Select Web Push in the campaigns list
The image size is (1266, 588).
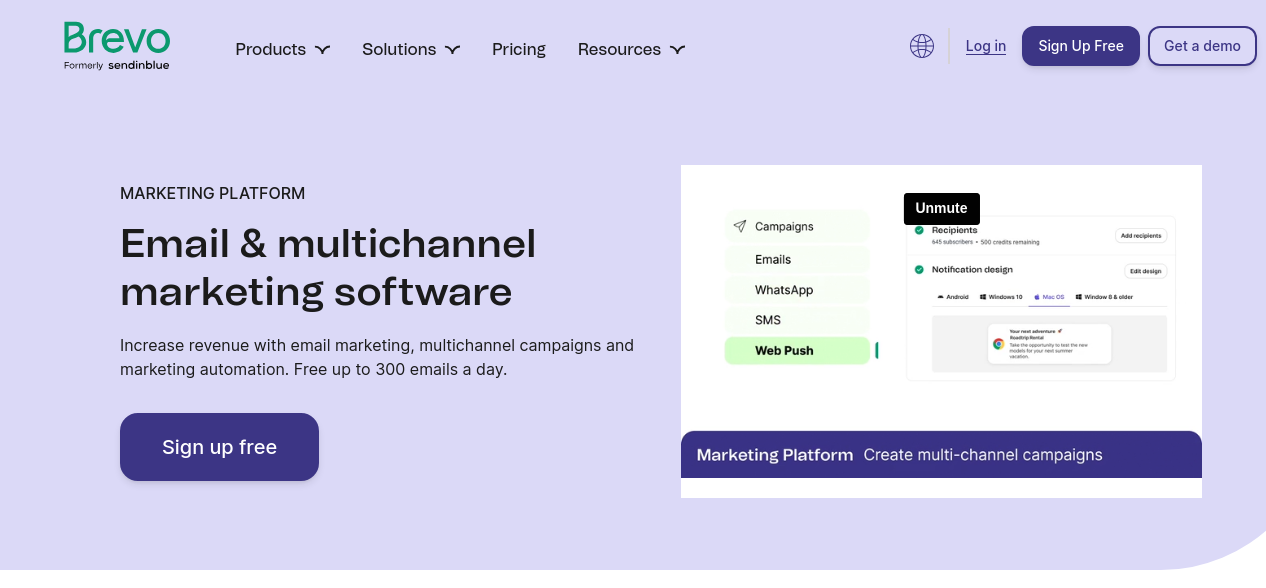click(796, 351)
